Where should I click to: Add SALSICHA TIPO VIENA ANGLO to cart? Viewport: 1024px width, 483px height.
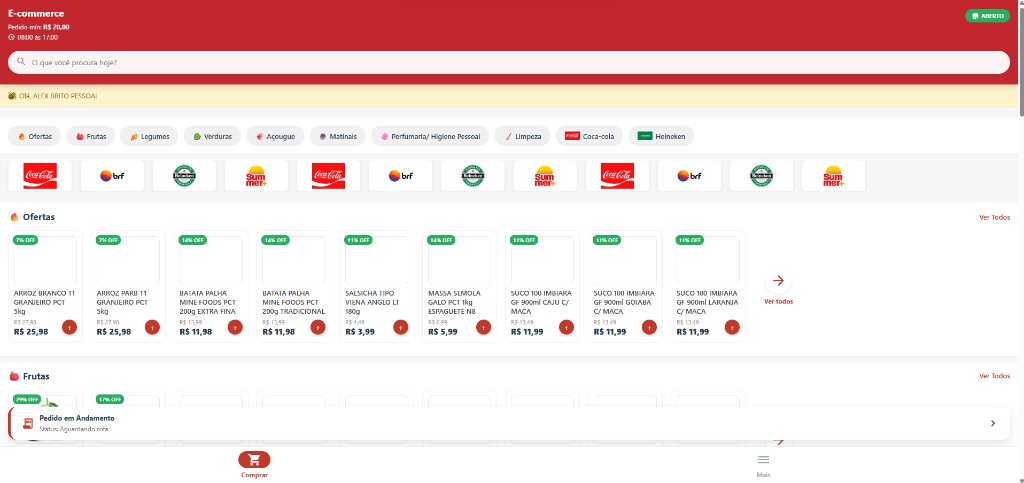coord(401,327)
